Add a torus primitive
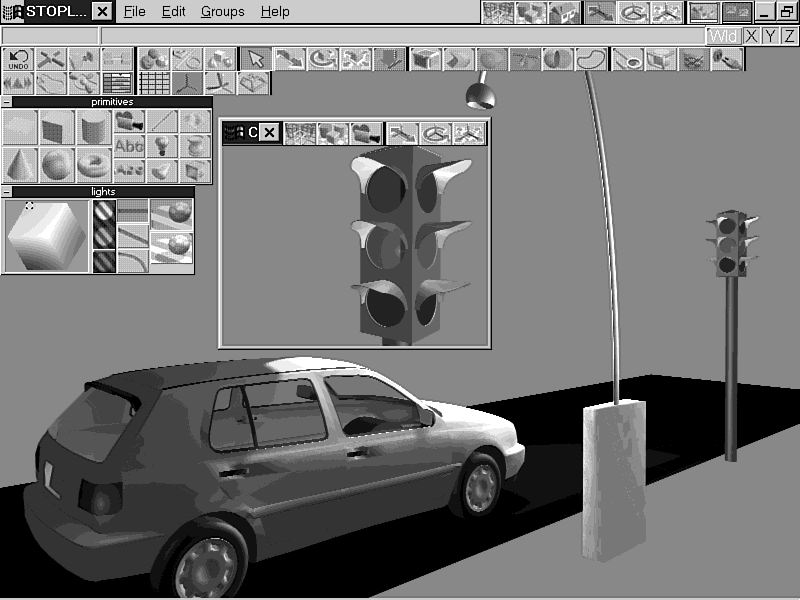The width and height of the screenshot is (800, 600). point(93,164)
